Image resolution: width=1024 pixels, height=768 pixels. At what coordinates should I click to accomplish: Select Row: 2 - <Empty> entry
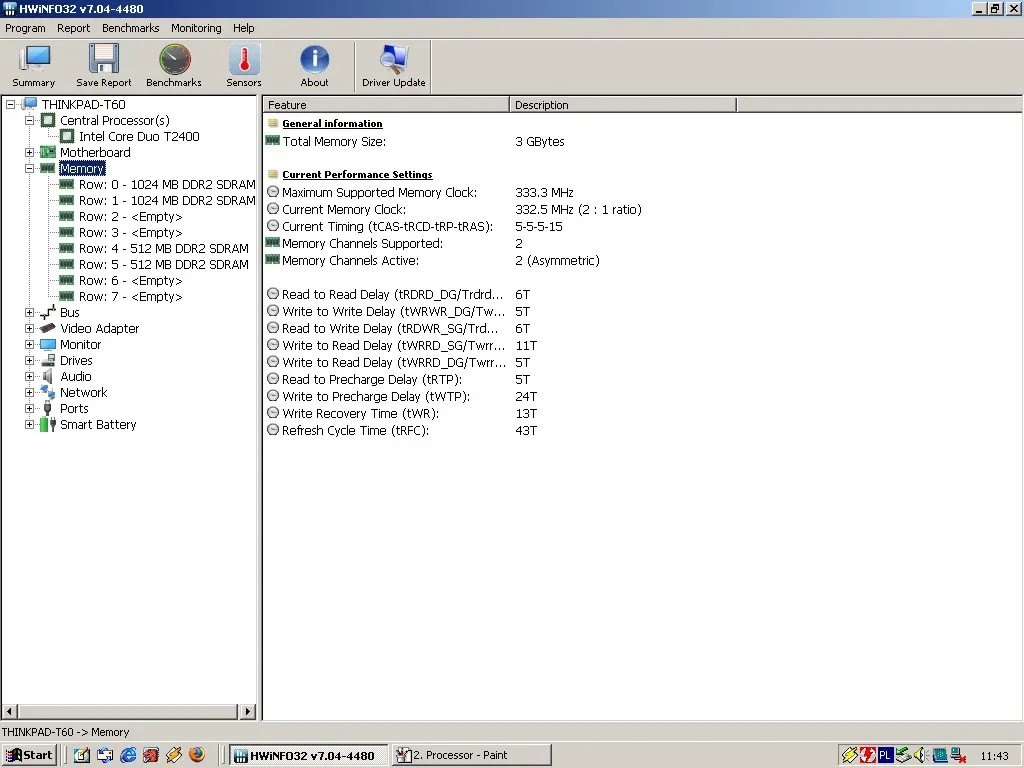[131, 216]
